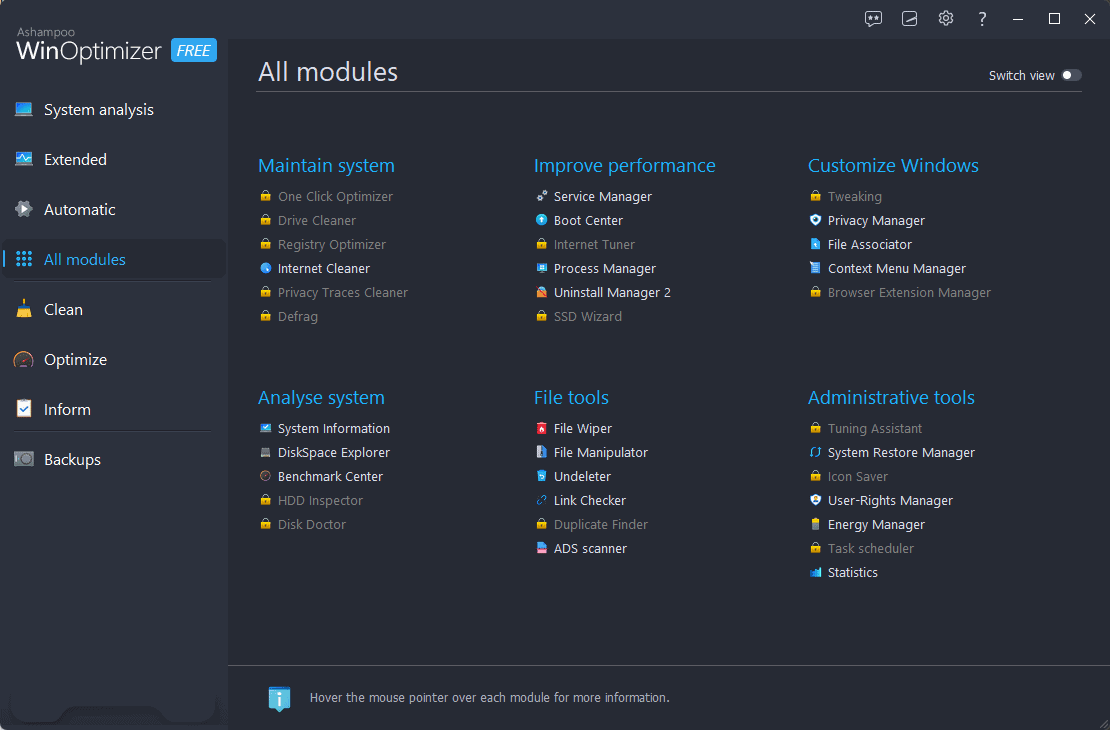The height and width of the screenshot is (730, 1110).
Task: Click the Customize Windows heading
Action: (x=893, y=165)
